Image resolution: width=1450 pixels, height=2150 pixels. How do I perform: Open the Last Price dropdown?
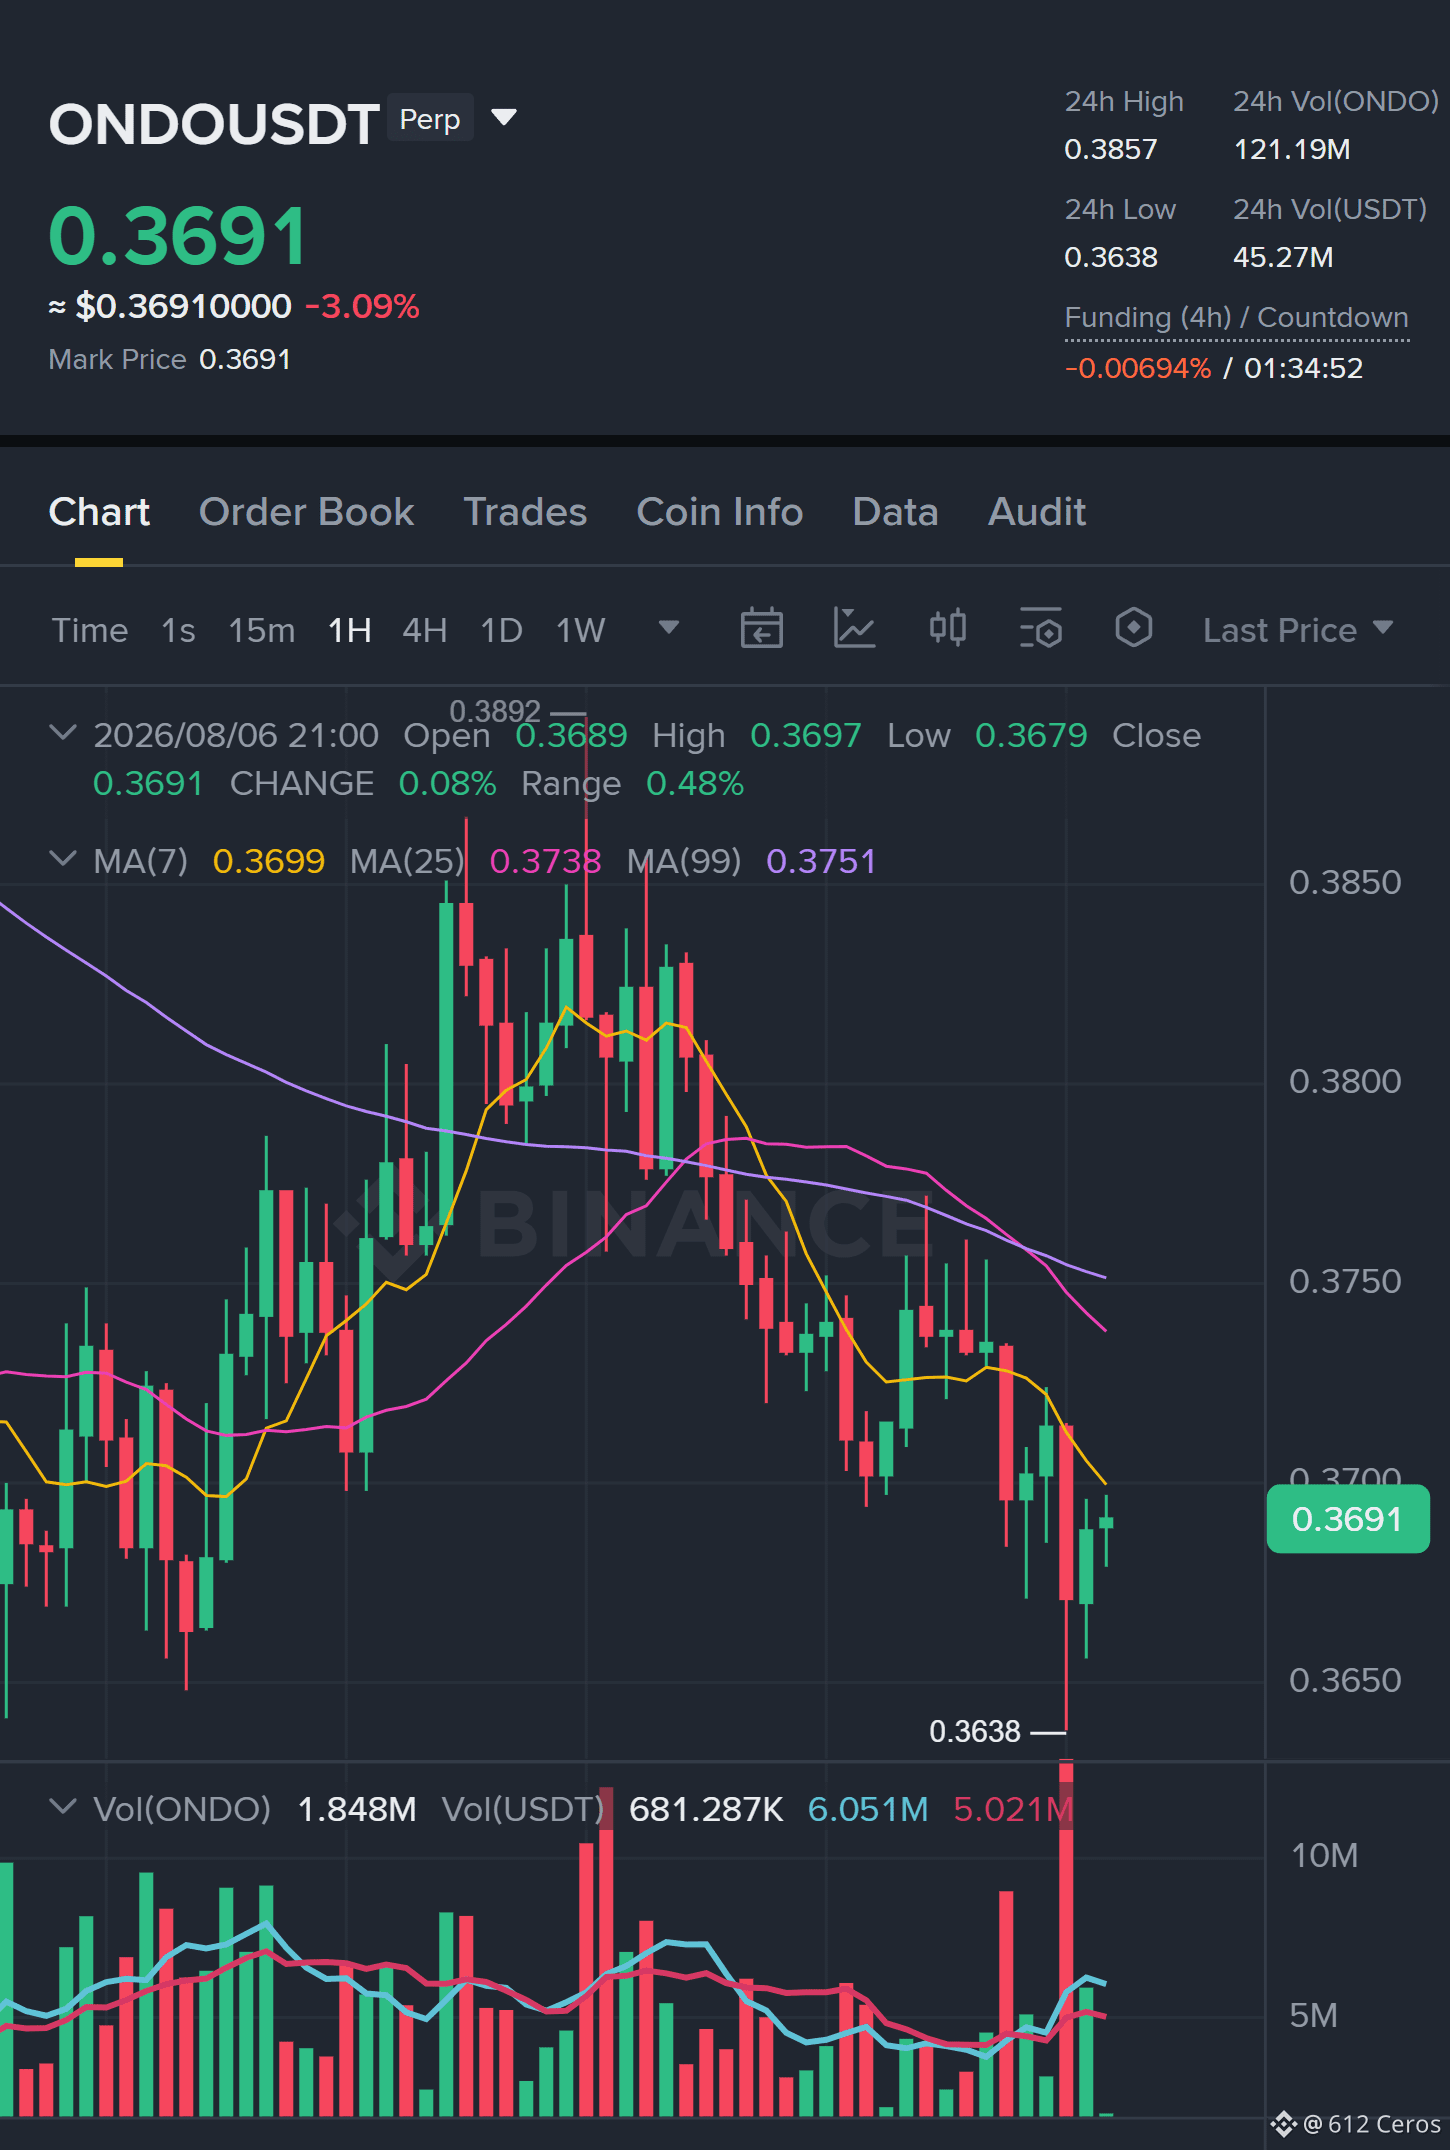coord(1297,630)
